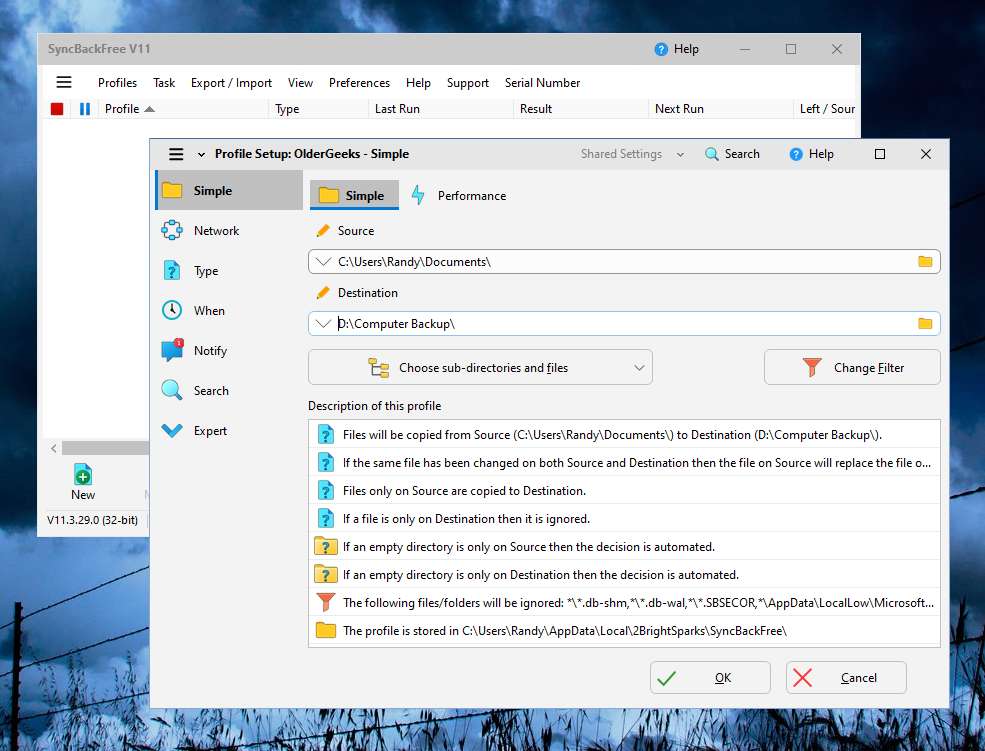Click folder-question icon for empty directory on Destination
Screen dimensions: 985x751
coord(325,575)
